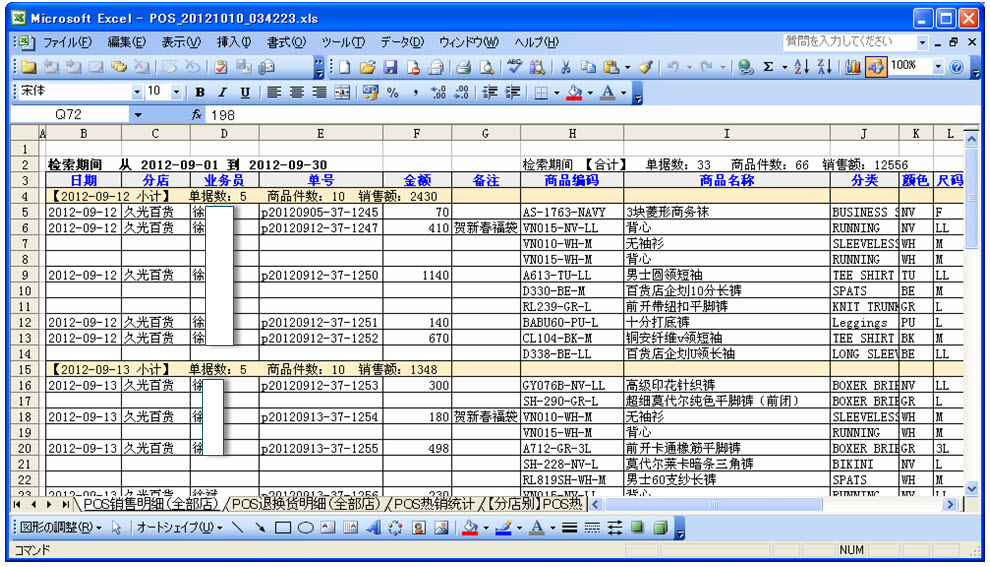Screen dimensions: 990x567
Task: Insert a hyperlink with the globe icon
Action: click(746, 67)
